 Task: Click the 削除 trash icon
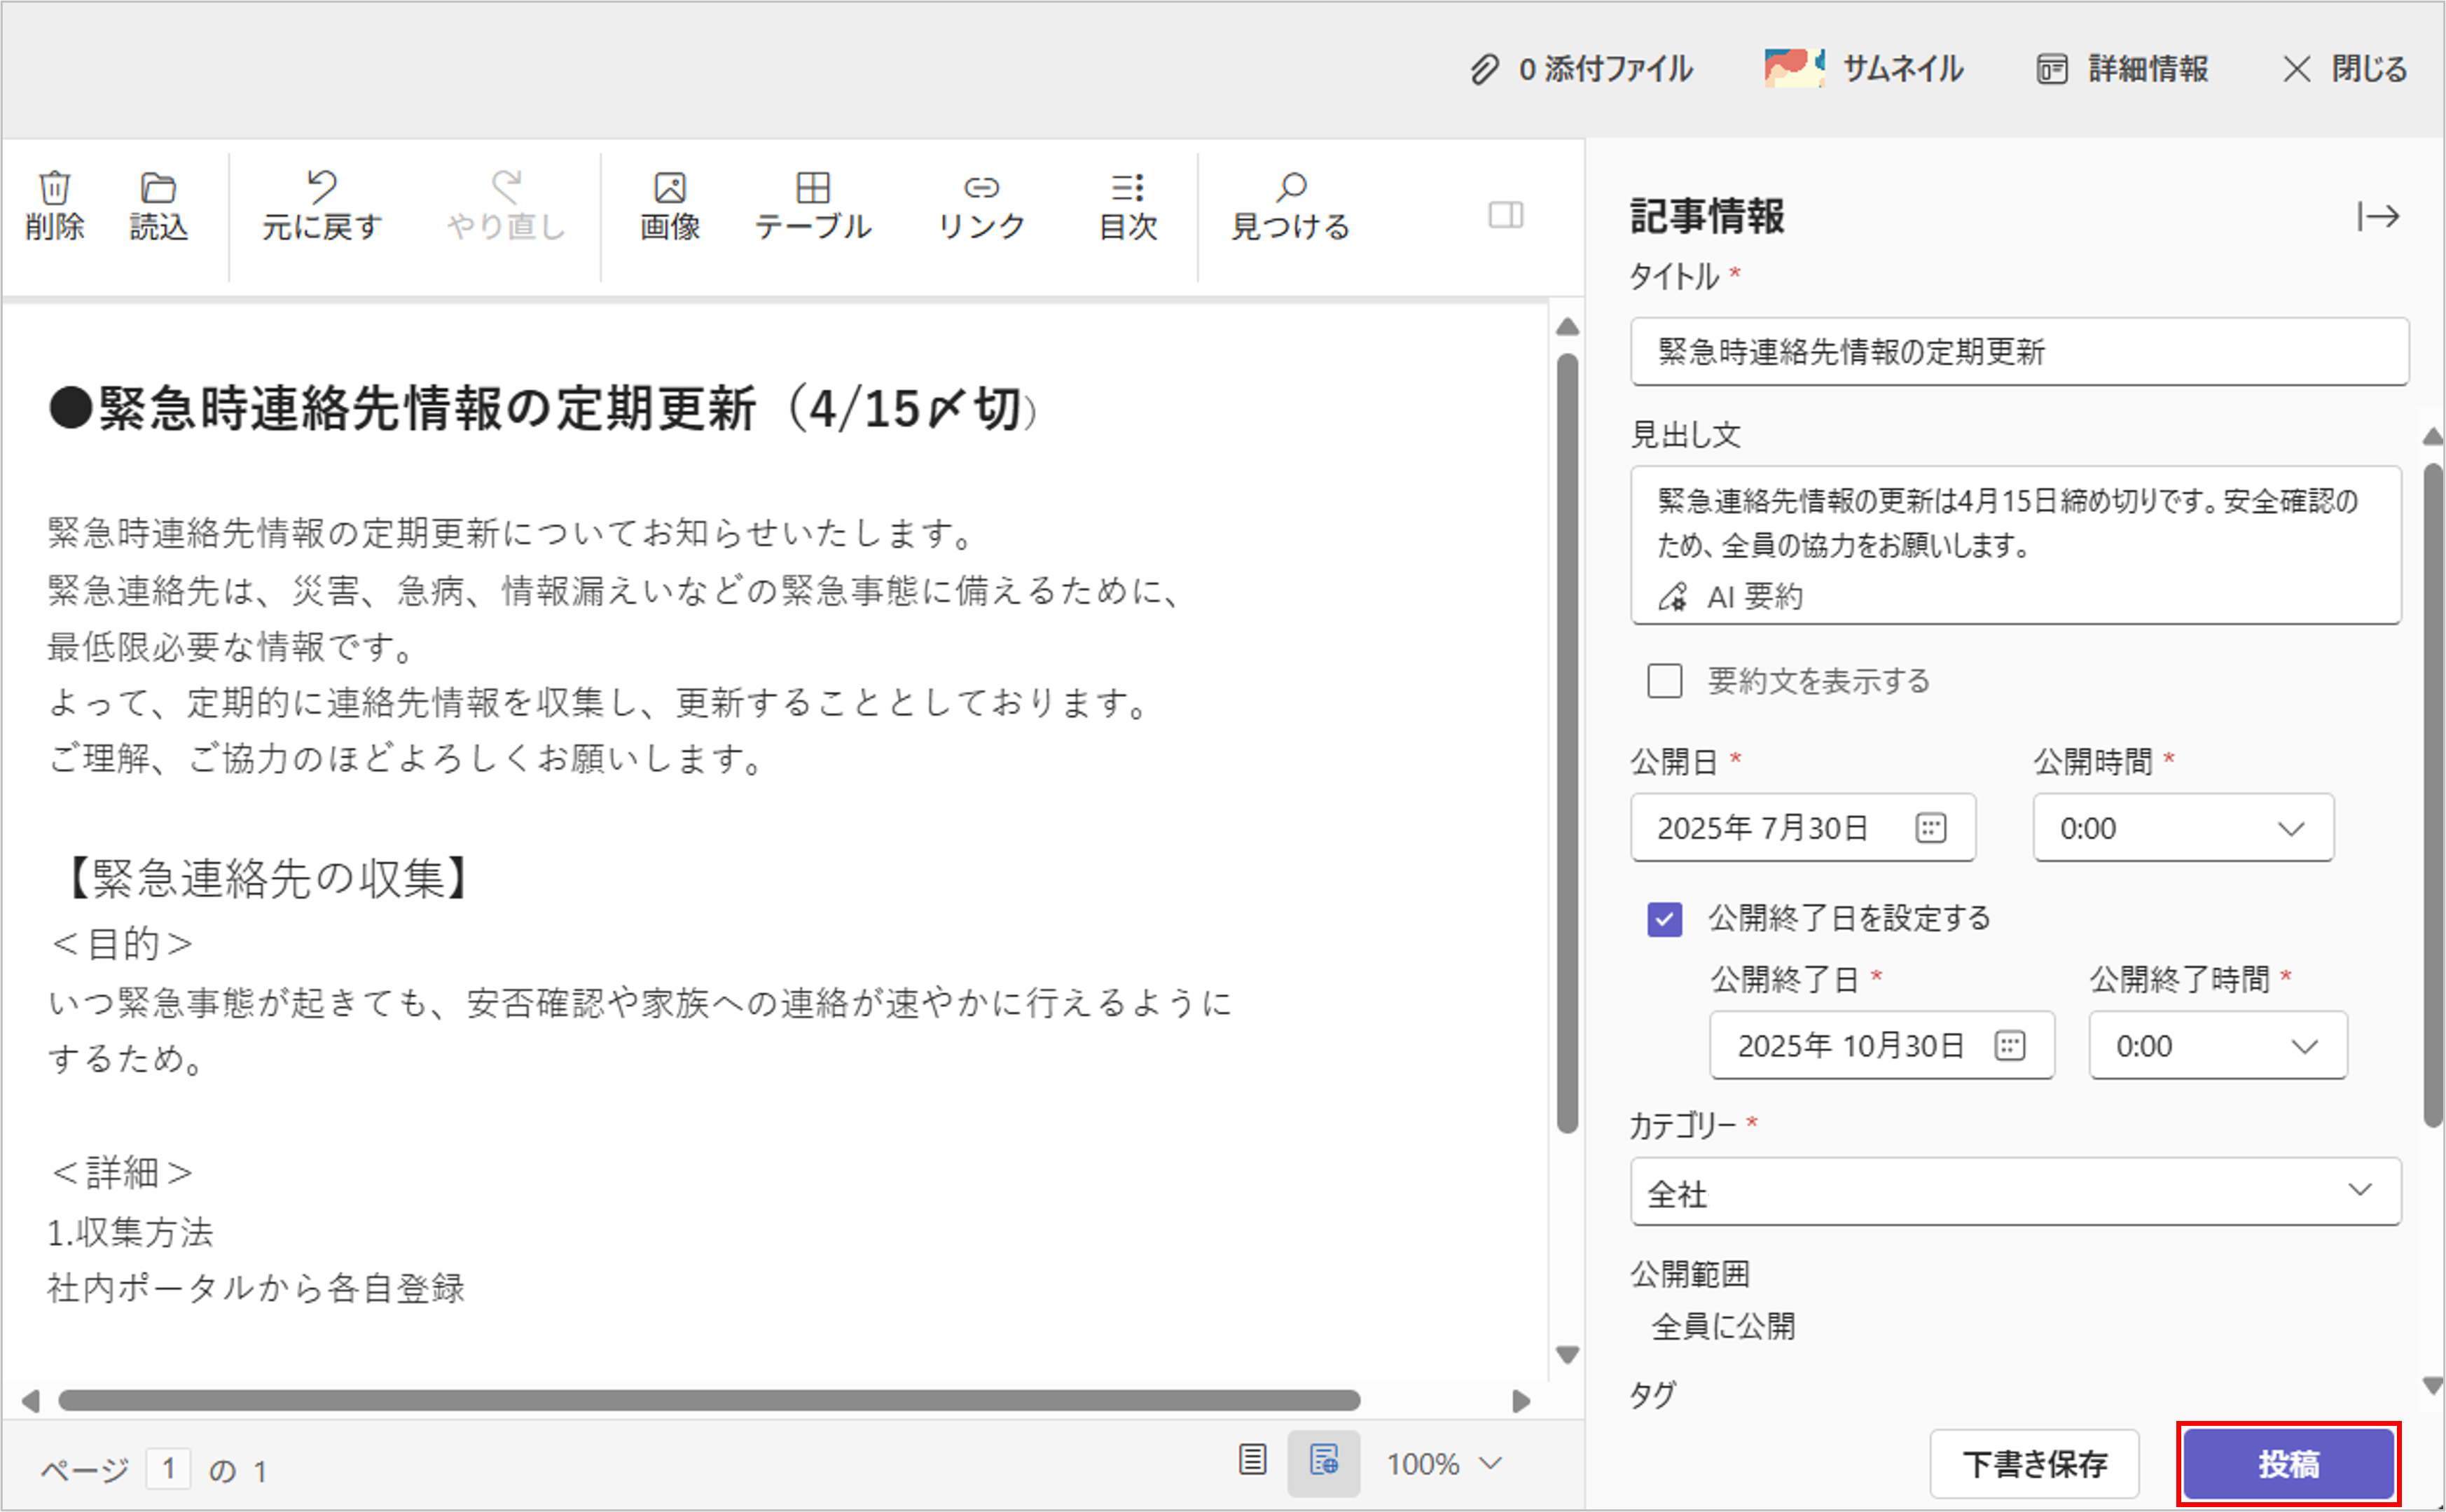coord(54,189)
